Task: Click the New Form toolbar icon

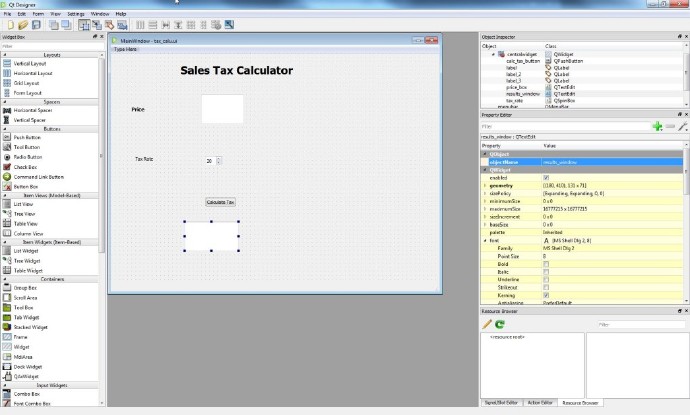Action: point(11,25)
